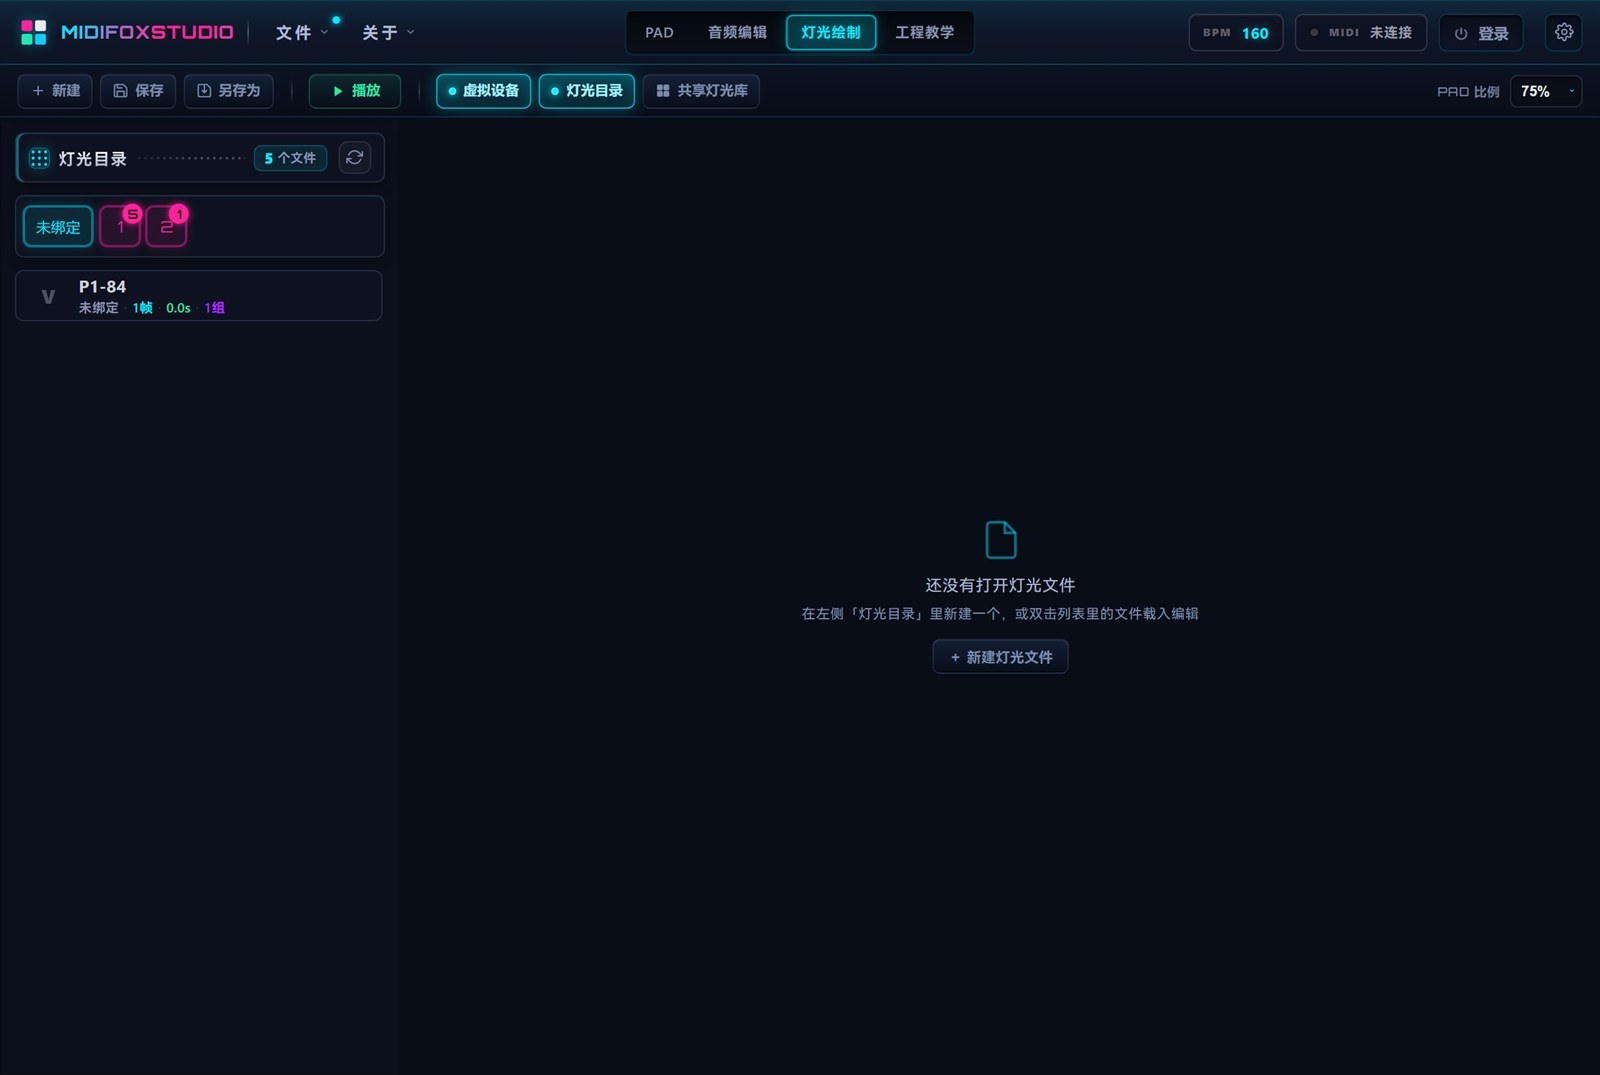Screen dimensions: 1600x1075
Task: Click the 另存为 button
Action: pos(229,91)
